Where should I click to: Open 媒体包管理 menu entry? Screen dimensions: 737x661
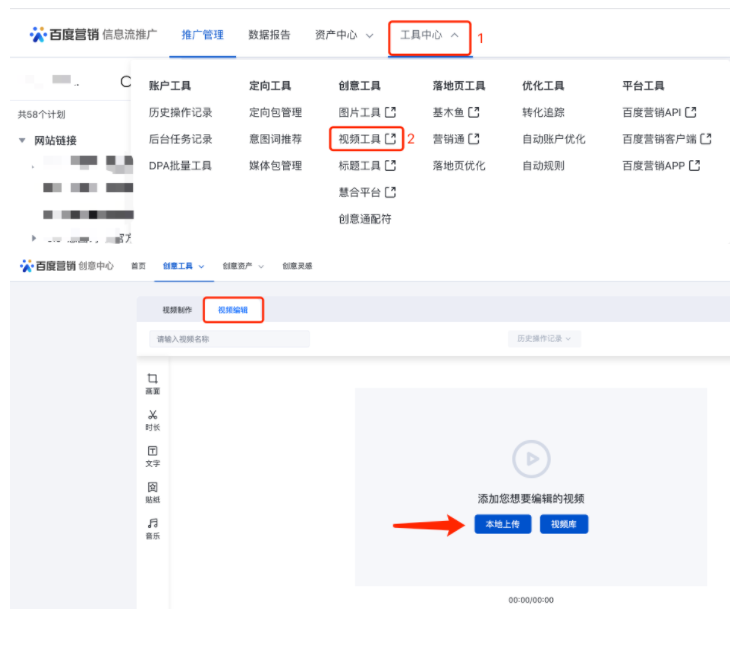[x=275, y=165]
